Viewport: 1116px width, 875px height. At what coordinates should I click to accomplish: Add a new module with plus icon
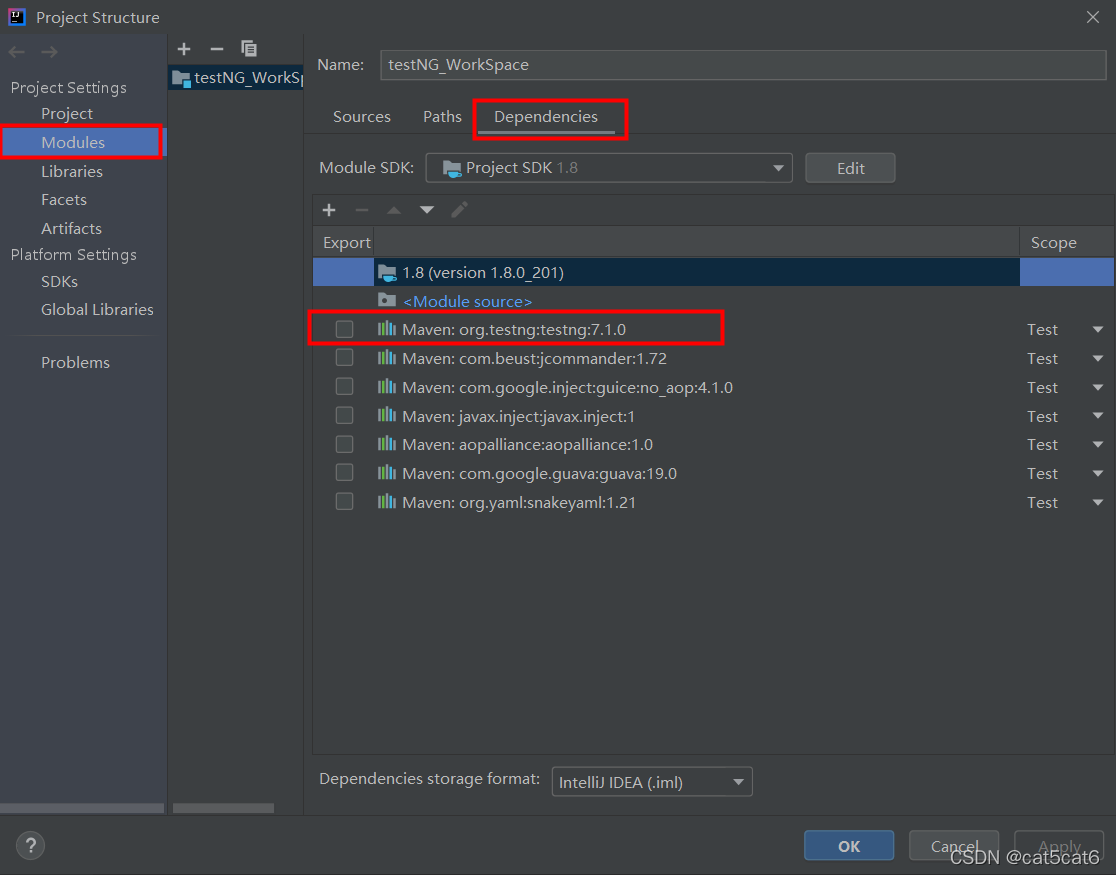pyautogui.click(x=184, y=48)
